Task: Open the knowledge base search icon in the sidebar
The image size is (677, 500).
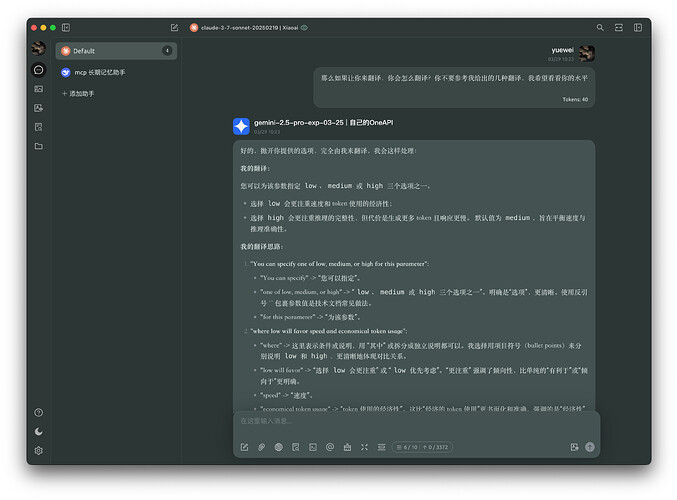Action: (38, 127)
